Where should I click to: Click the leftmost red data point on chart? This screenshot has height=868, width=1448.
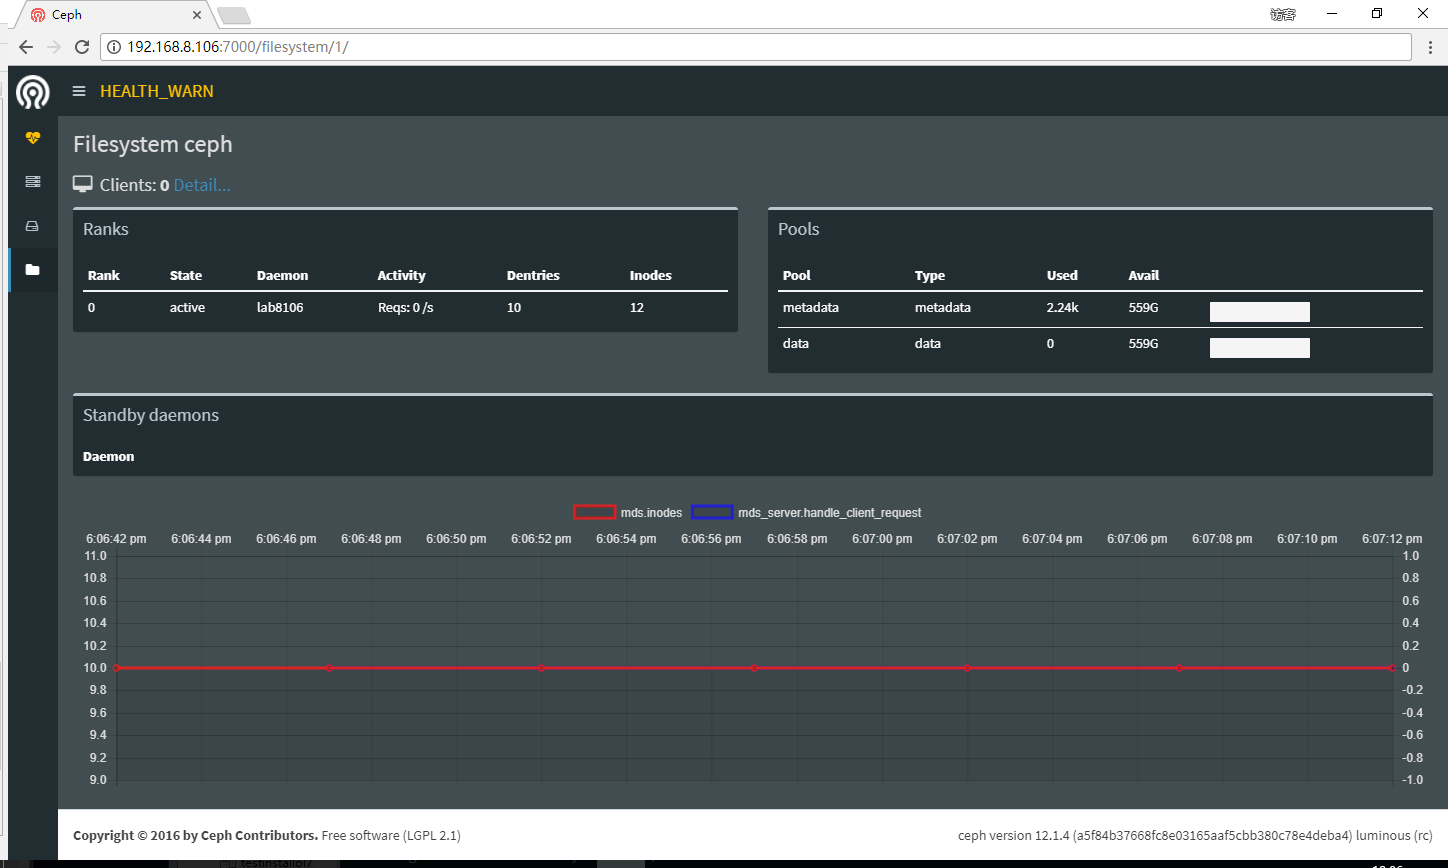pyautogui.click(x=117, y=667)
